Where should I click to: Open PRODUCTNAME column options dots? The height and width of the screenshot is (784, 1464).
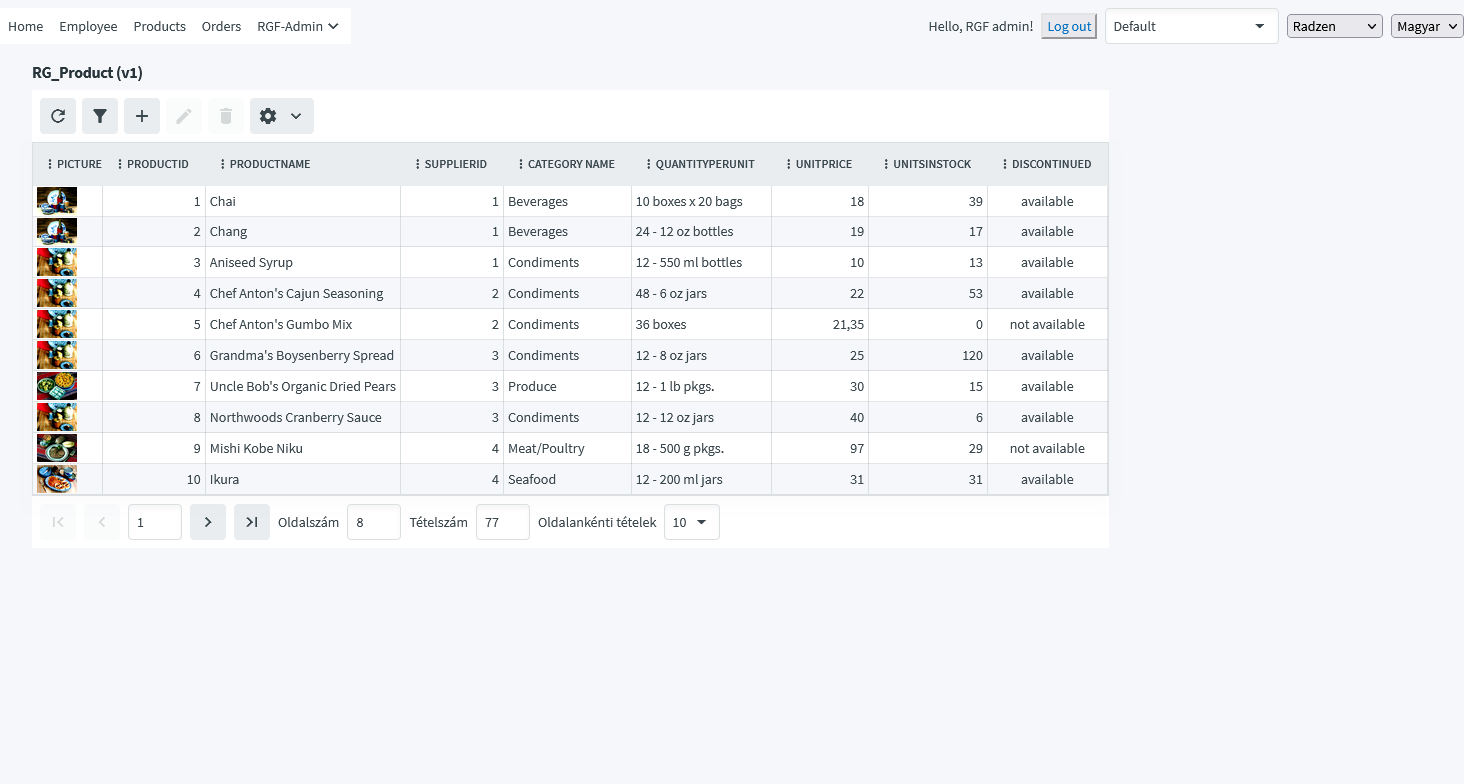pos(222,164)
